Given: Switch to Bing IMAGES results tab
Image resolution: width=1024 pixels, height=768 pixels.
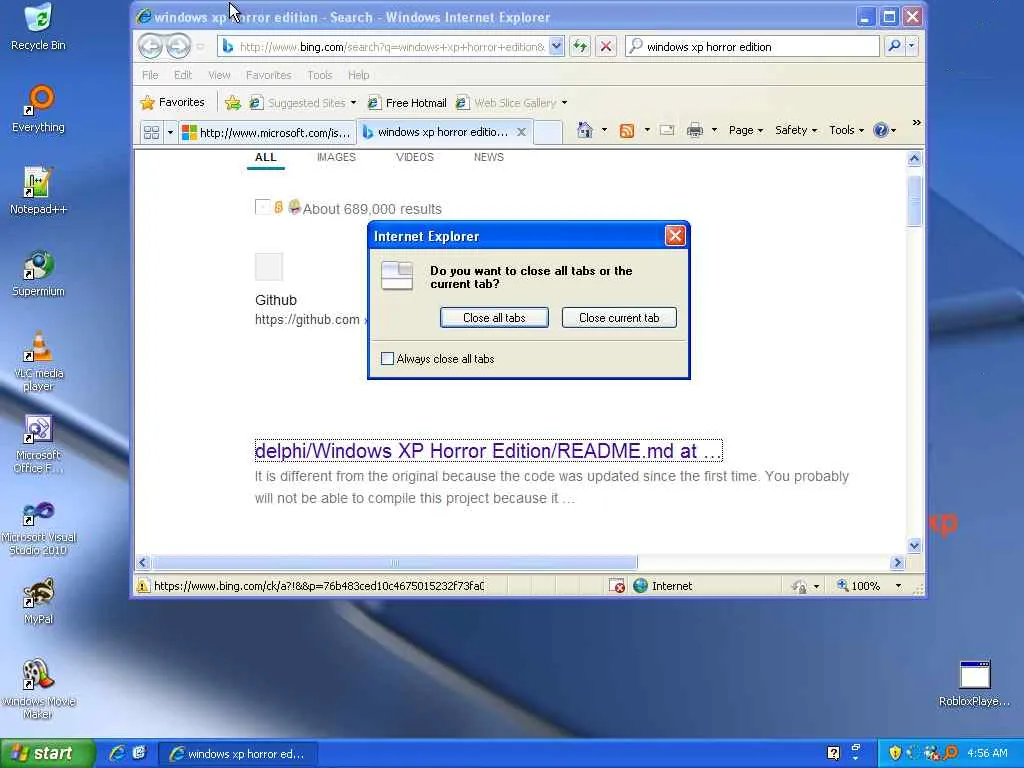Looking at the screenshot, I should (336, 157).
